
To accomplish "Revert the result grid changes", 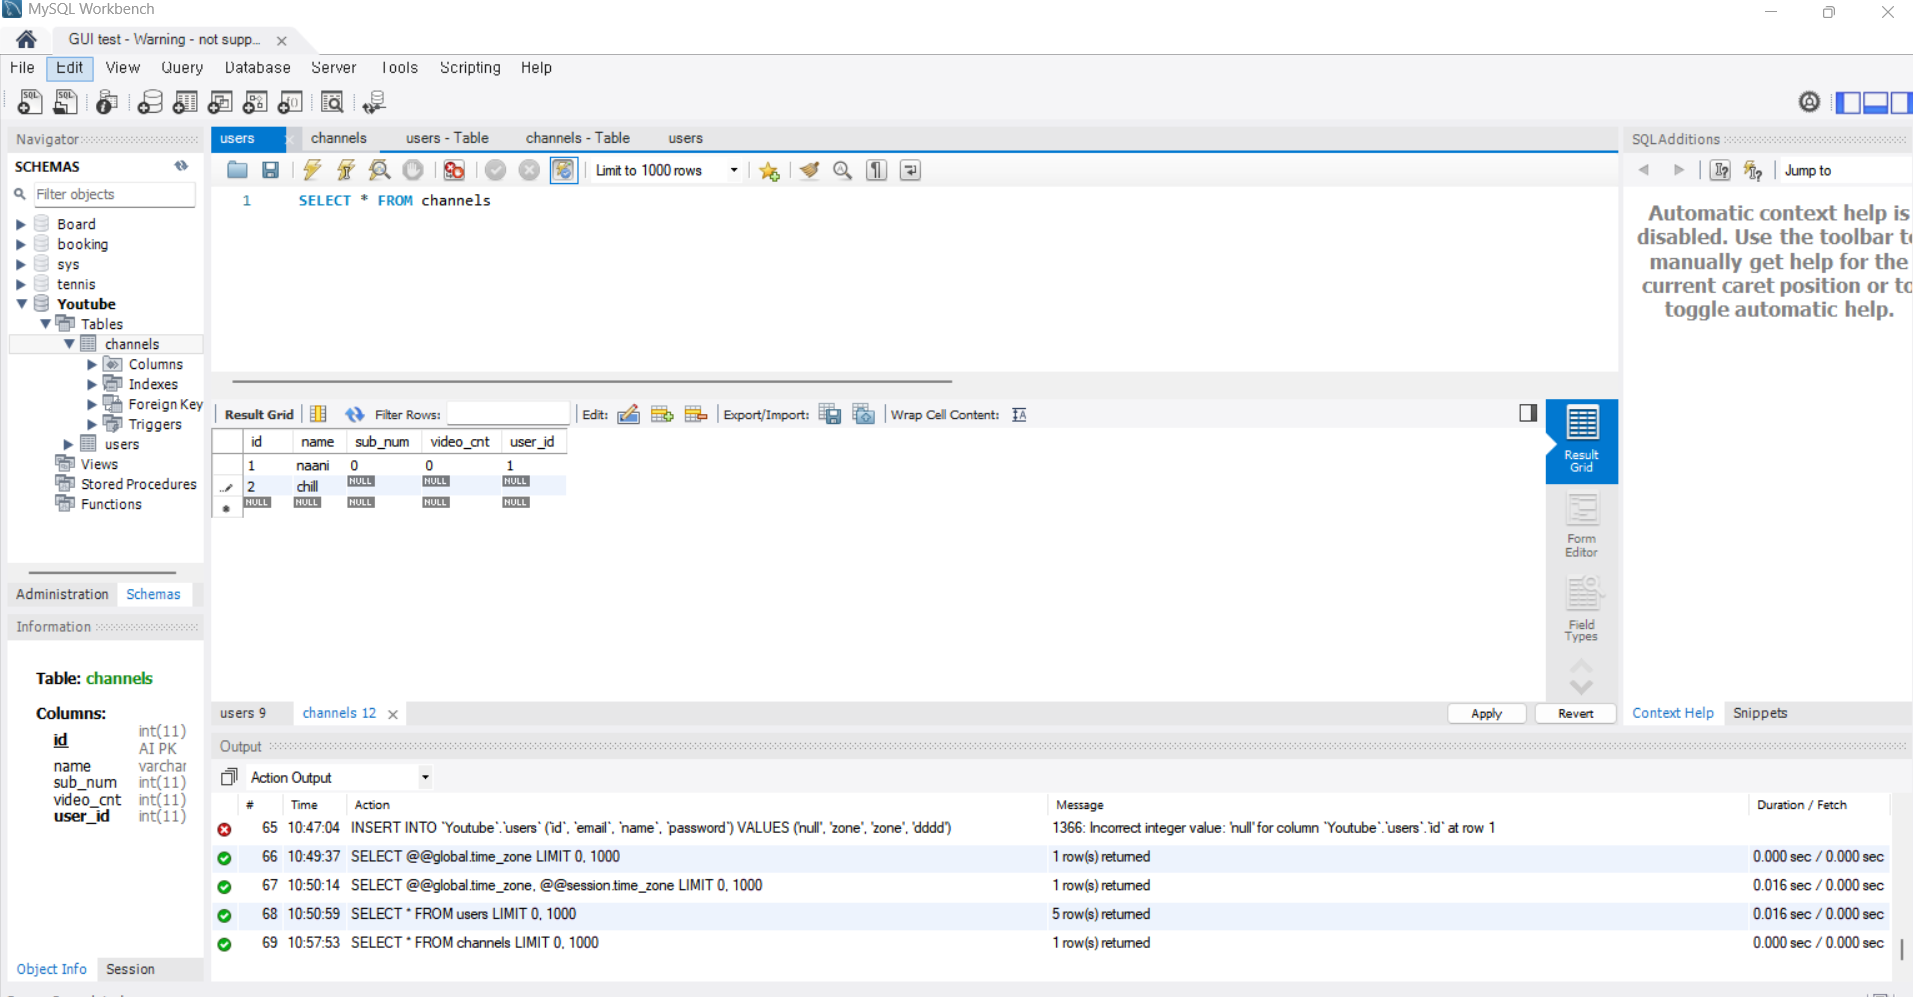I will coord(1575,713).
